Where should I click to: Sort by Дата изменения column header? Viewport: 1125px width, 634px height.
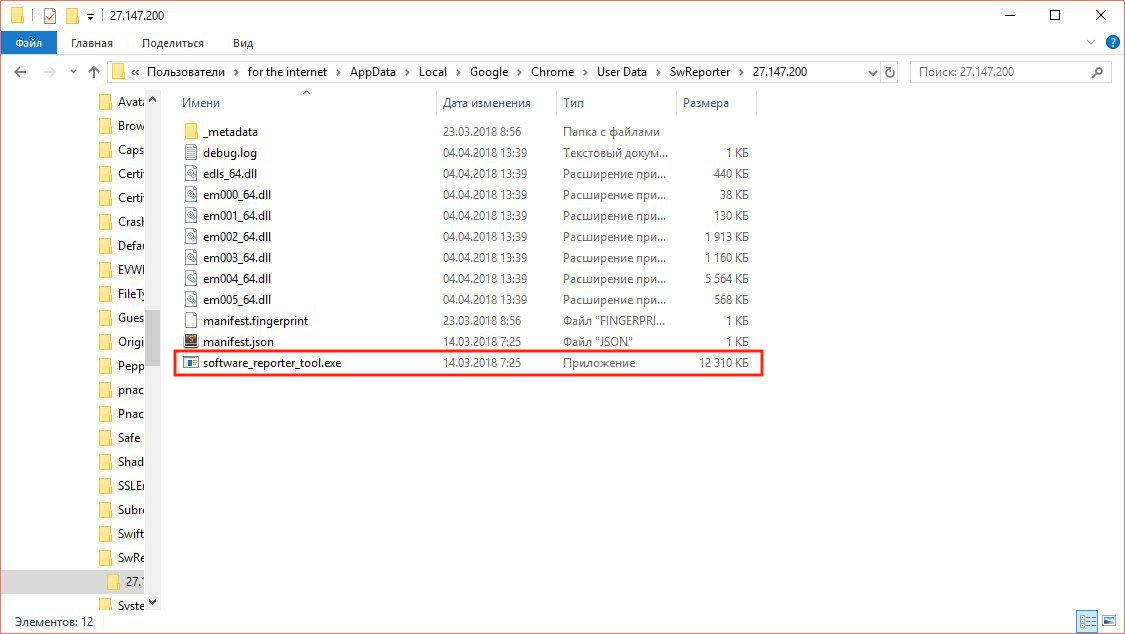pos(486,103)
